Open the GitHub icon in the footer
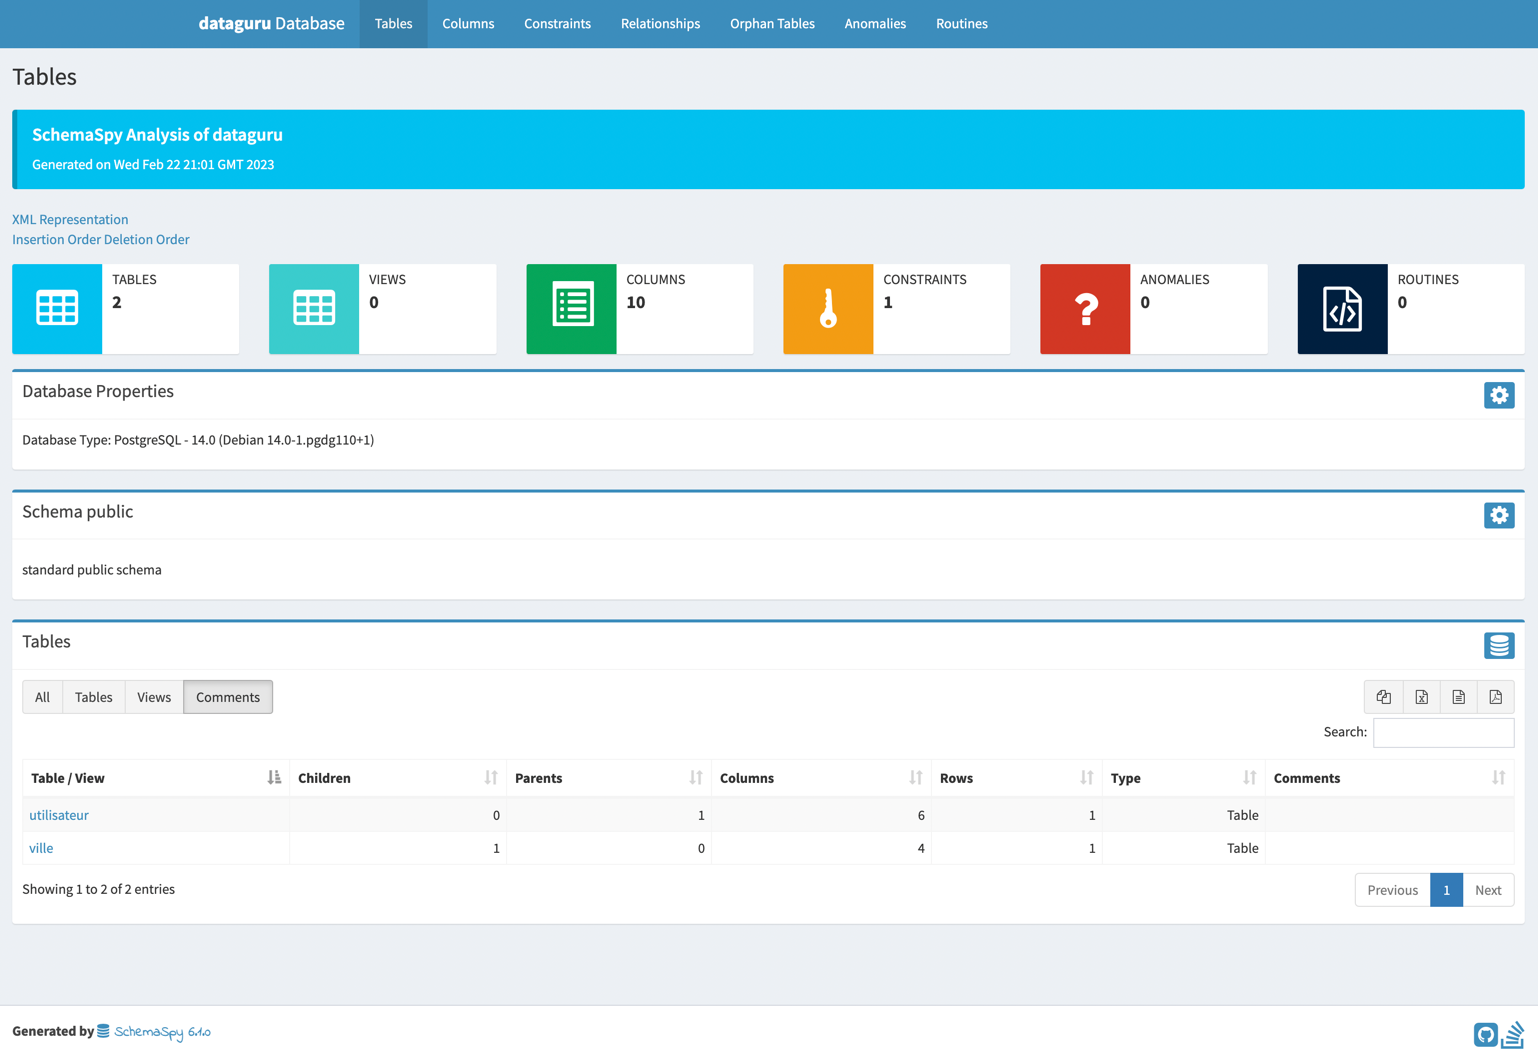 (x=1485, y=1035)
